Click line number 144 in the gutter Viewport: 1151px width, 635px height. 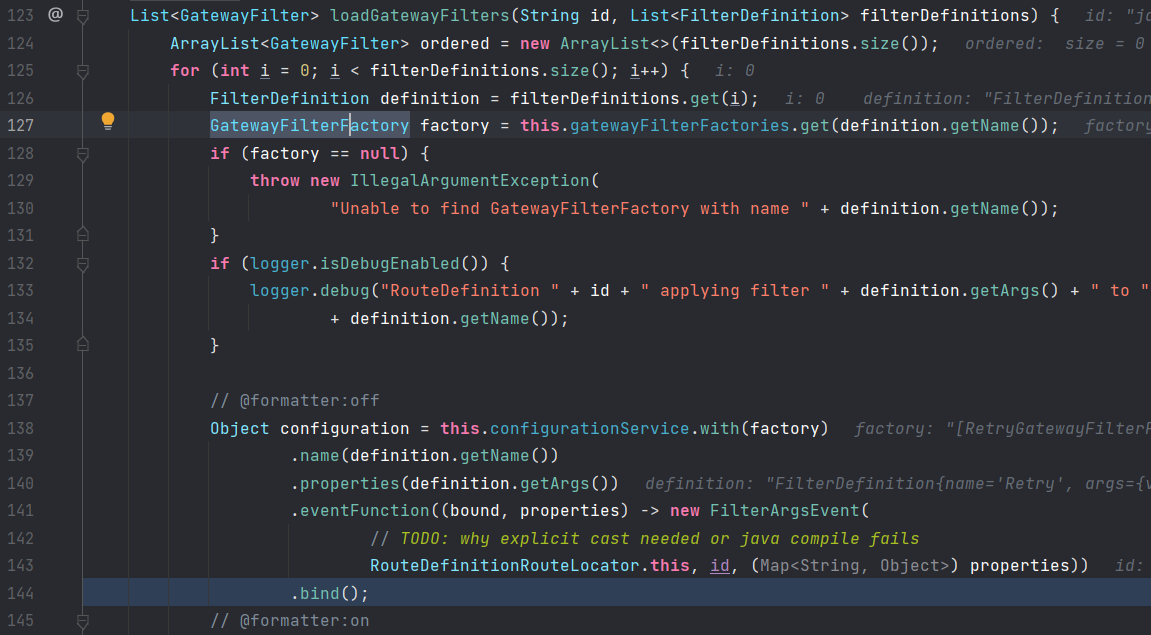(20, 593)
